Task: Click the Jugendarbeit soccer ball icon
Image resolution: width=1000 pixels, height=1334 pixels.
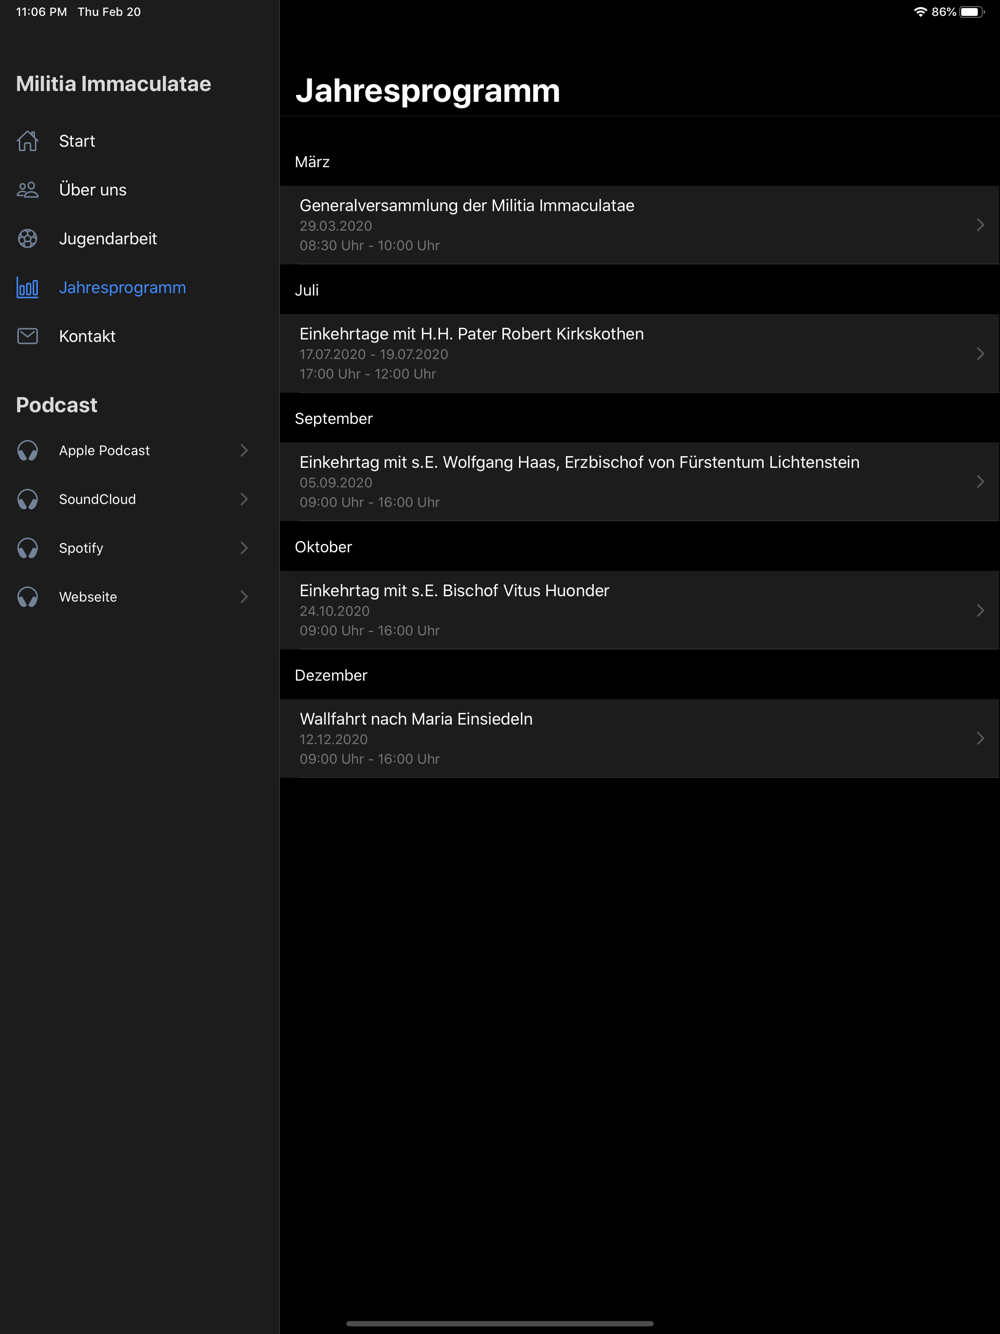Action: pos(28,239)
